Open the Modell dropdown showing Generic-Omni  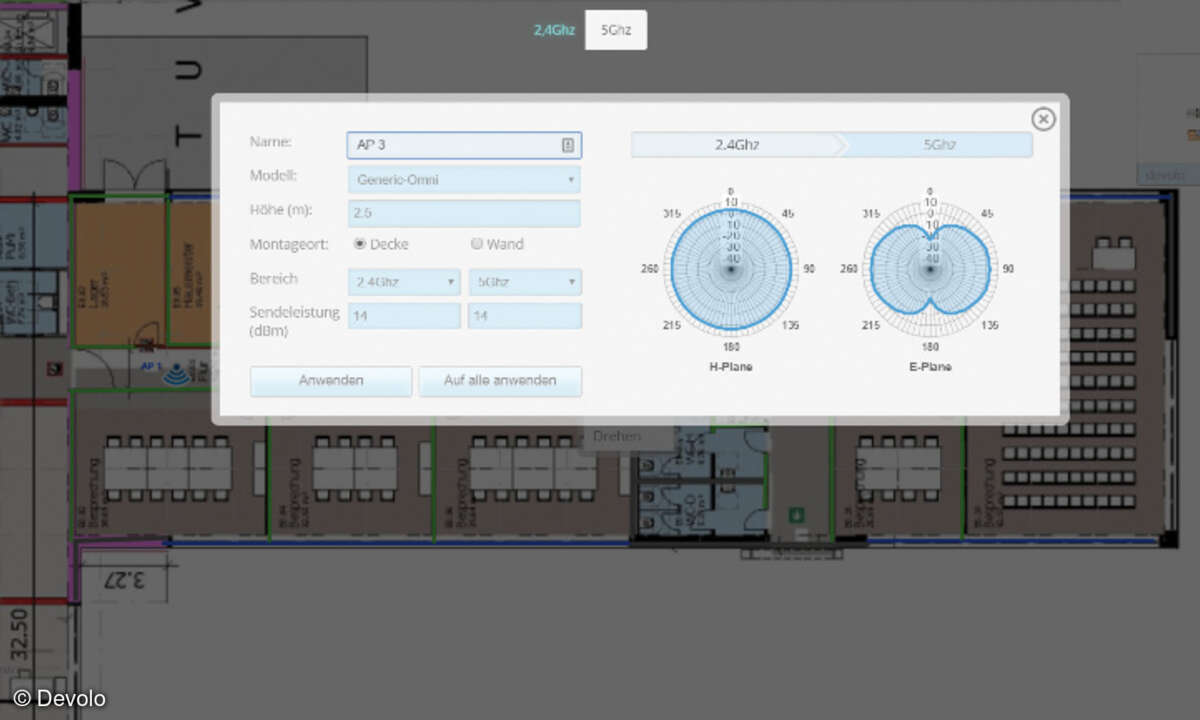(464, 180)
